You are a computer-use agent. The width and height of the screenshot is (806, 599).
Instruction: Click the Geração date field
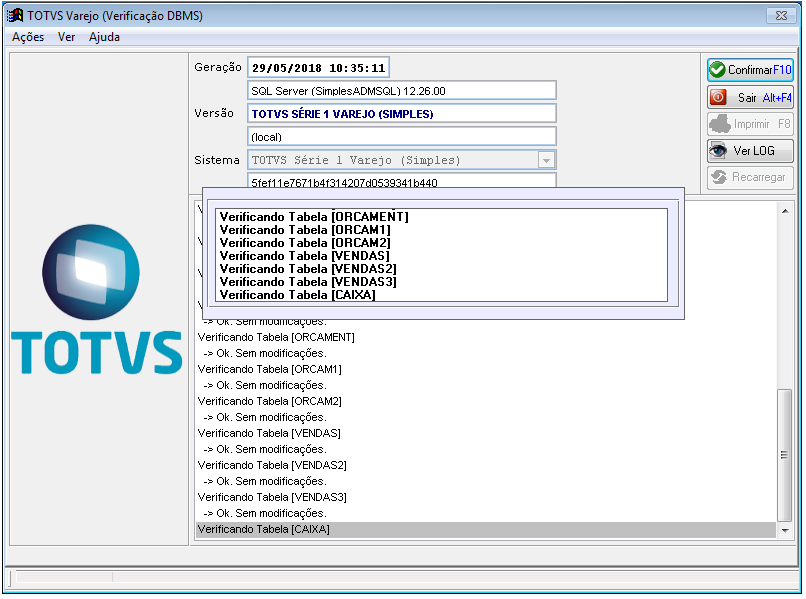click(x=318, y=67)
